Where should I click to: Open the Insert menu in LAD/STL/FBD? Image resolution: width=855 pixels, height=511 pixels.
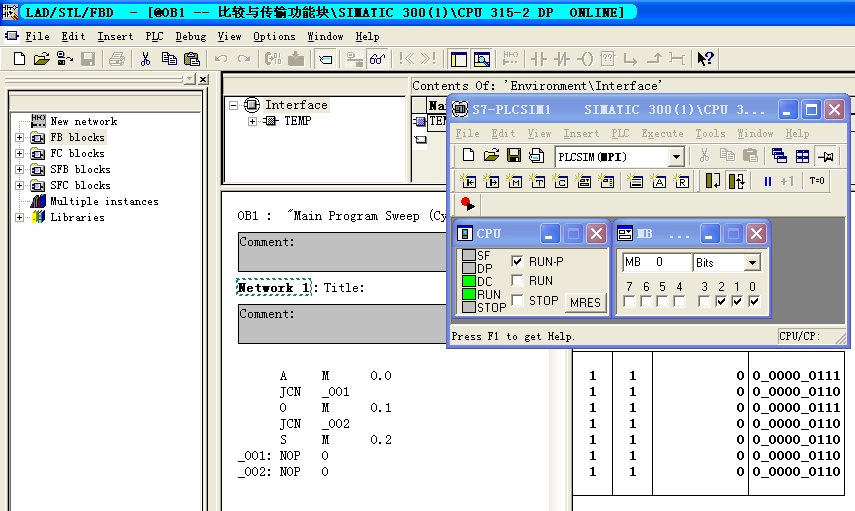pos(115,37)
